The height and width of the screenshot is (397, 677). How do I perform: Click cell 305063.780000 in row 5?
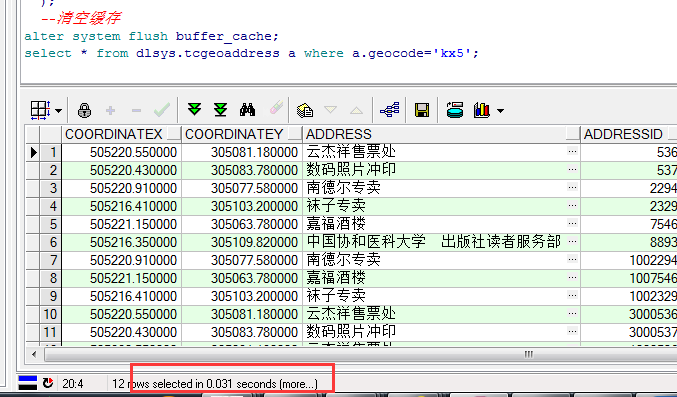point(242,224)
